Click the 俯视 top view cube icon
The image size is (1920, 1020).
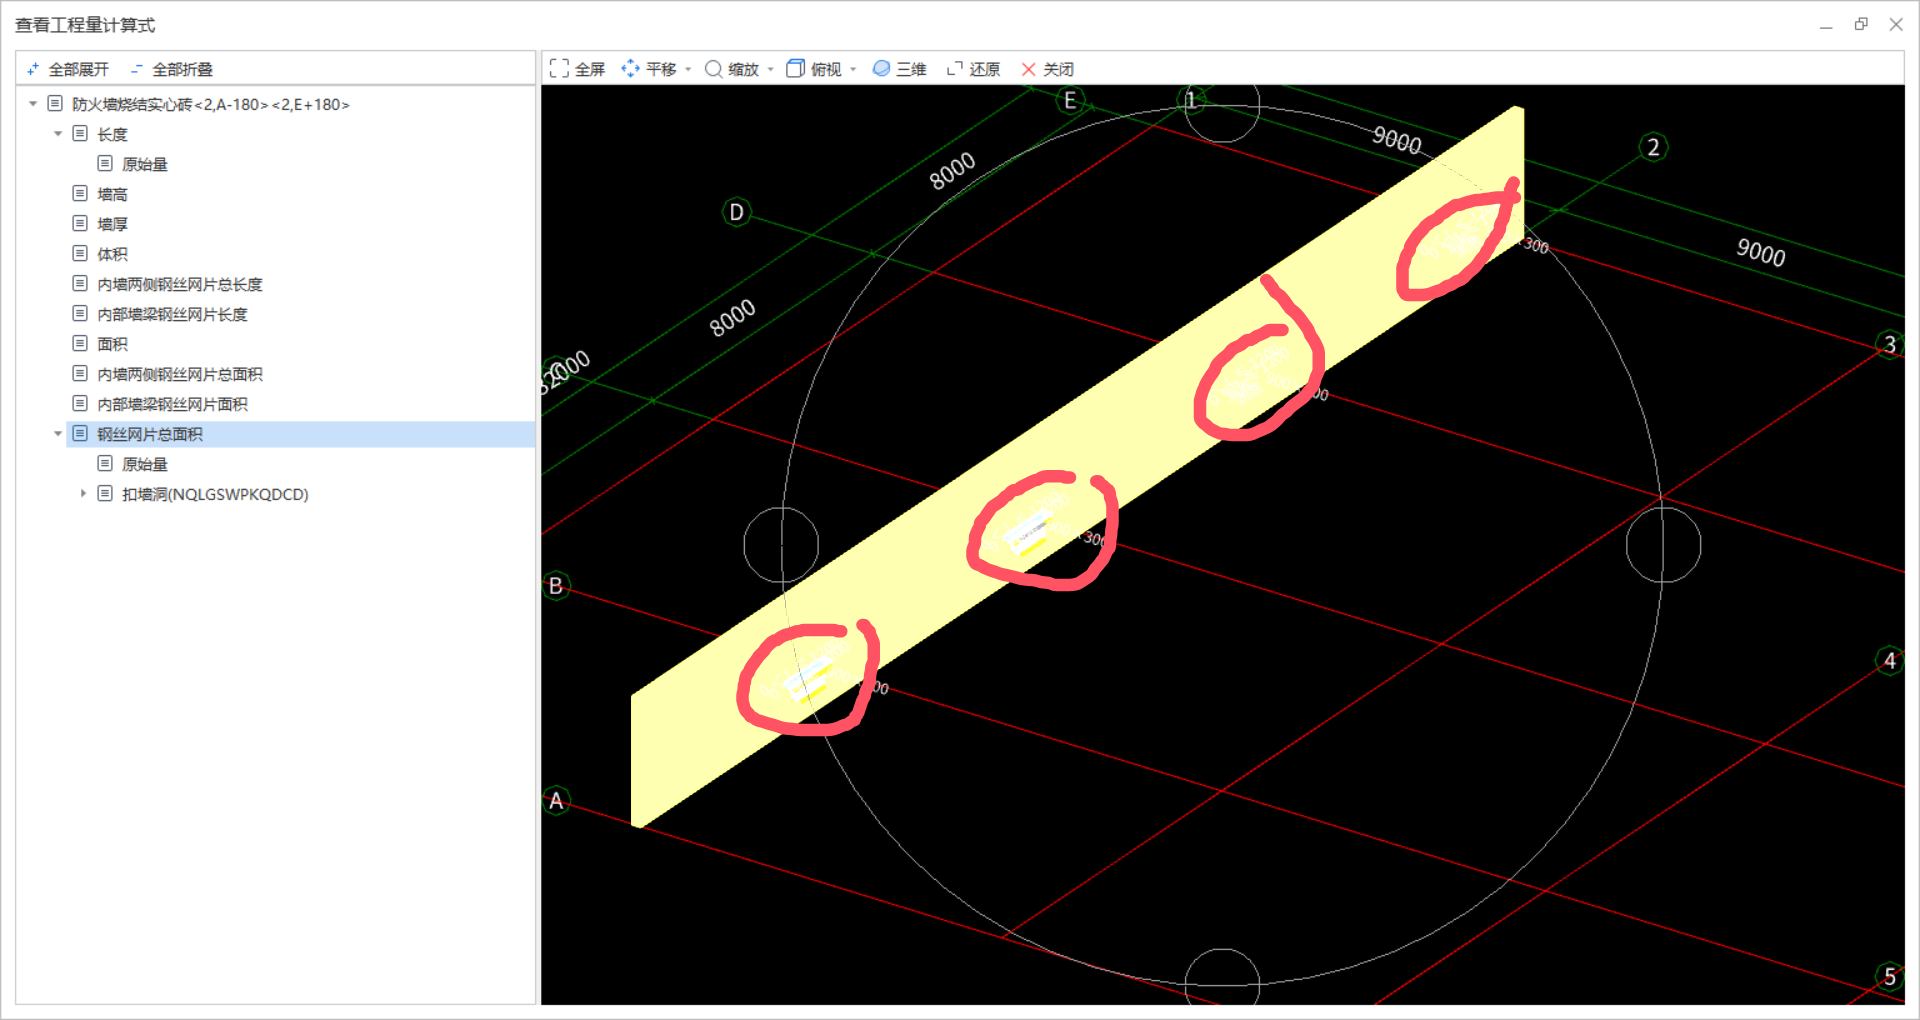(x=795, y=68)
